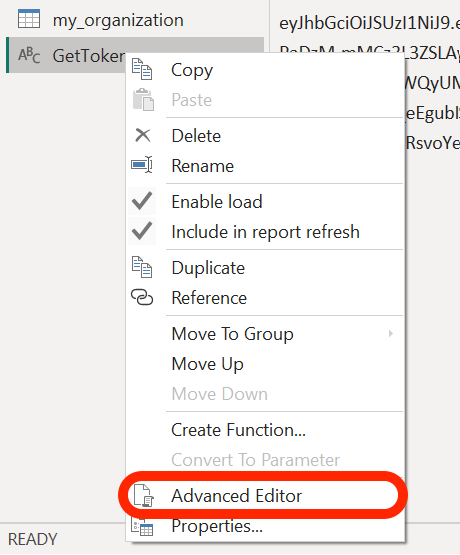Toggle the Enable load checkmark
The image size is (460, 555).
142,201
